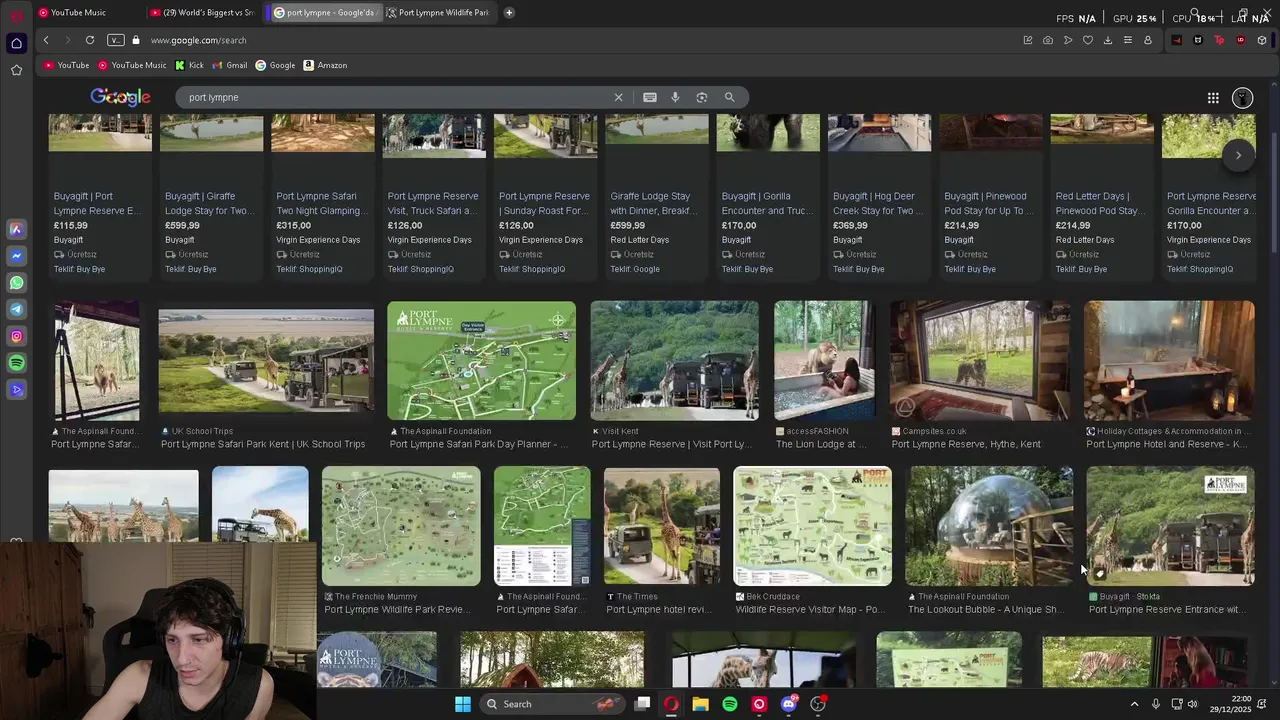The width and height of the screenshot is (1280, 720).
Task: Open Discord from the taskbar
Action: click(x=789, y=704)
